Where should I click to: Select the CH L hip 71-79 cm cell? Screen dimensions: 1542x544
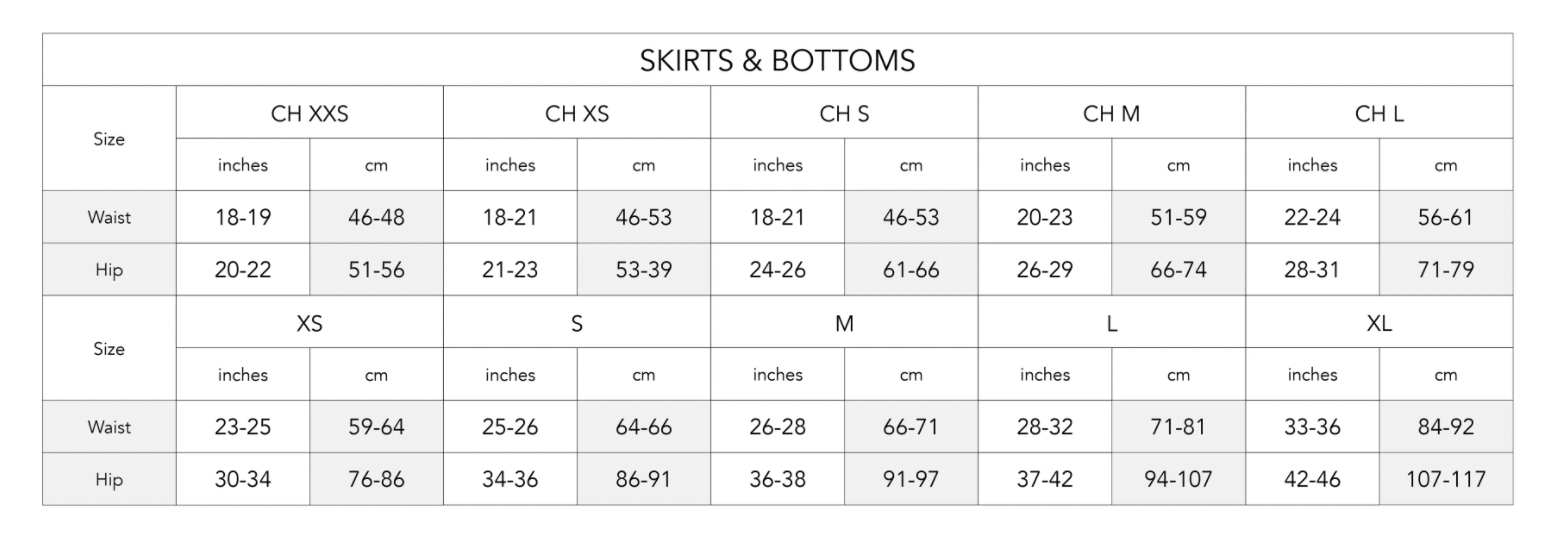pos(1446,269)
